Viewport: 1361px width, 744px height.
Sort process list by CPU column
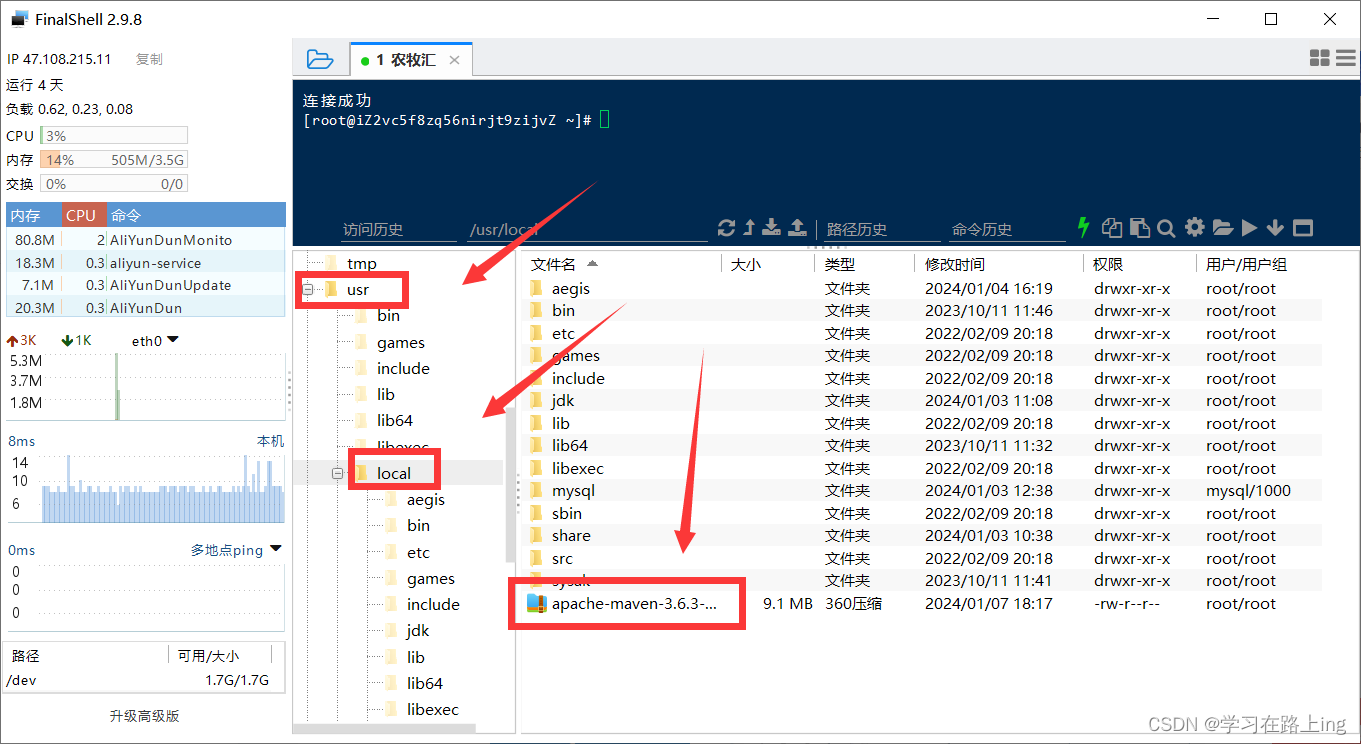[84, 215]
